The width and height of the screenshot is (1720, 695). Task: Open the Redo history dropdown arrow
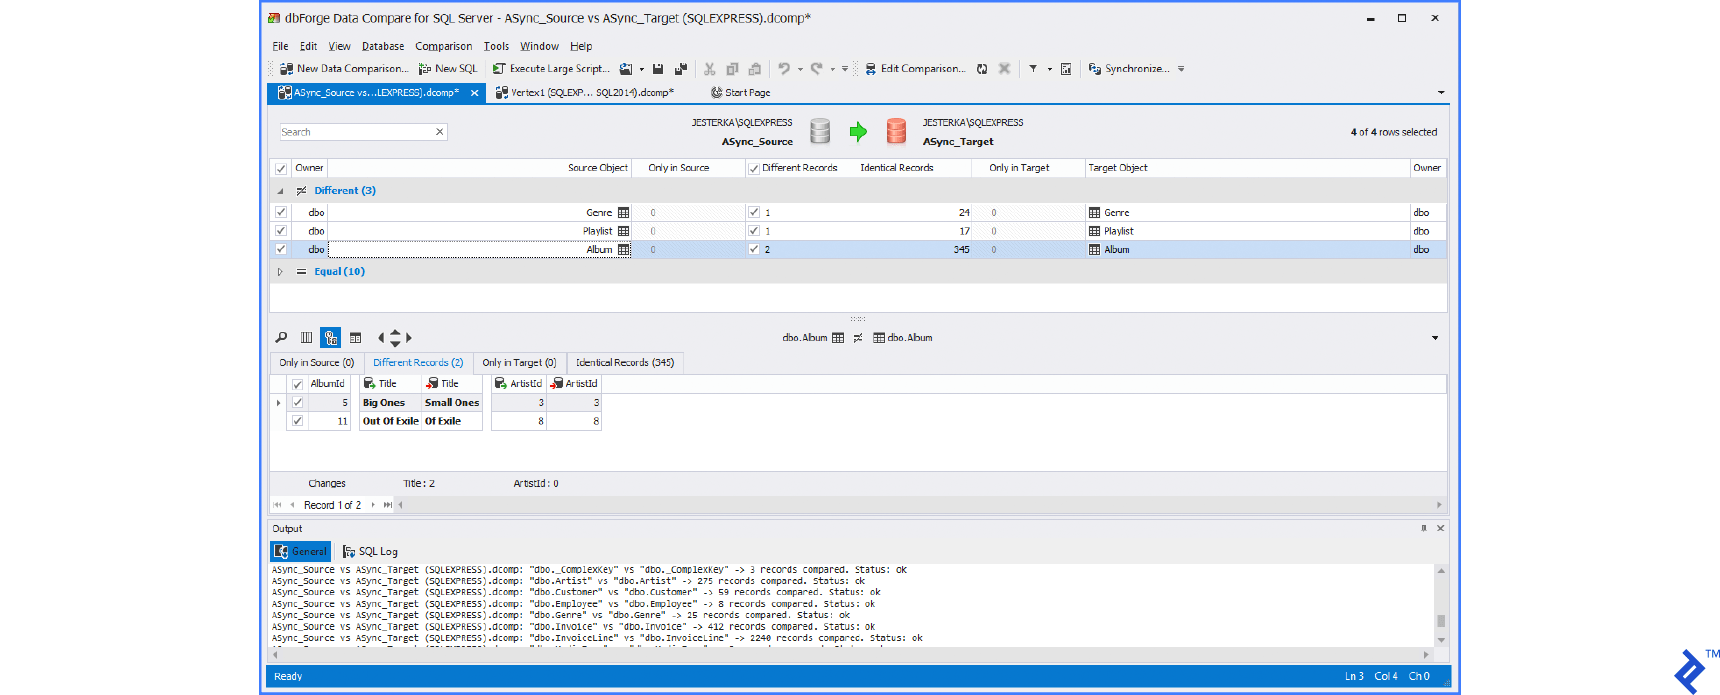pyautogui.click(x=833, y=69)
